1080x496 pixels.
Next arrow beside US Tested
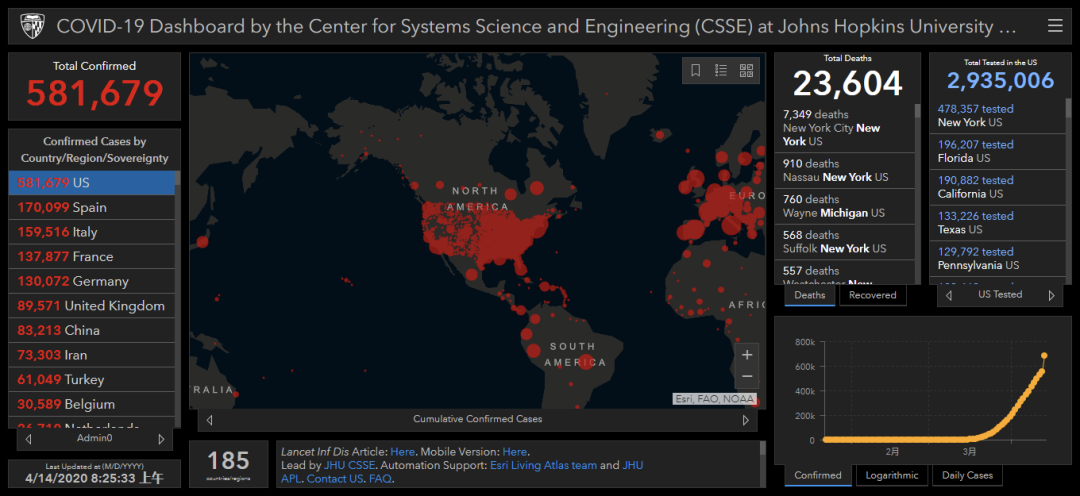(1051, 296)
